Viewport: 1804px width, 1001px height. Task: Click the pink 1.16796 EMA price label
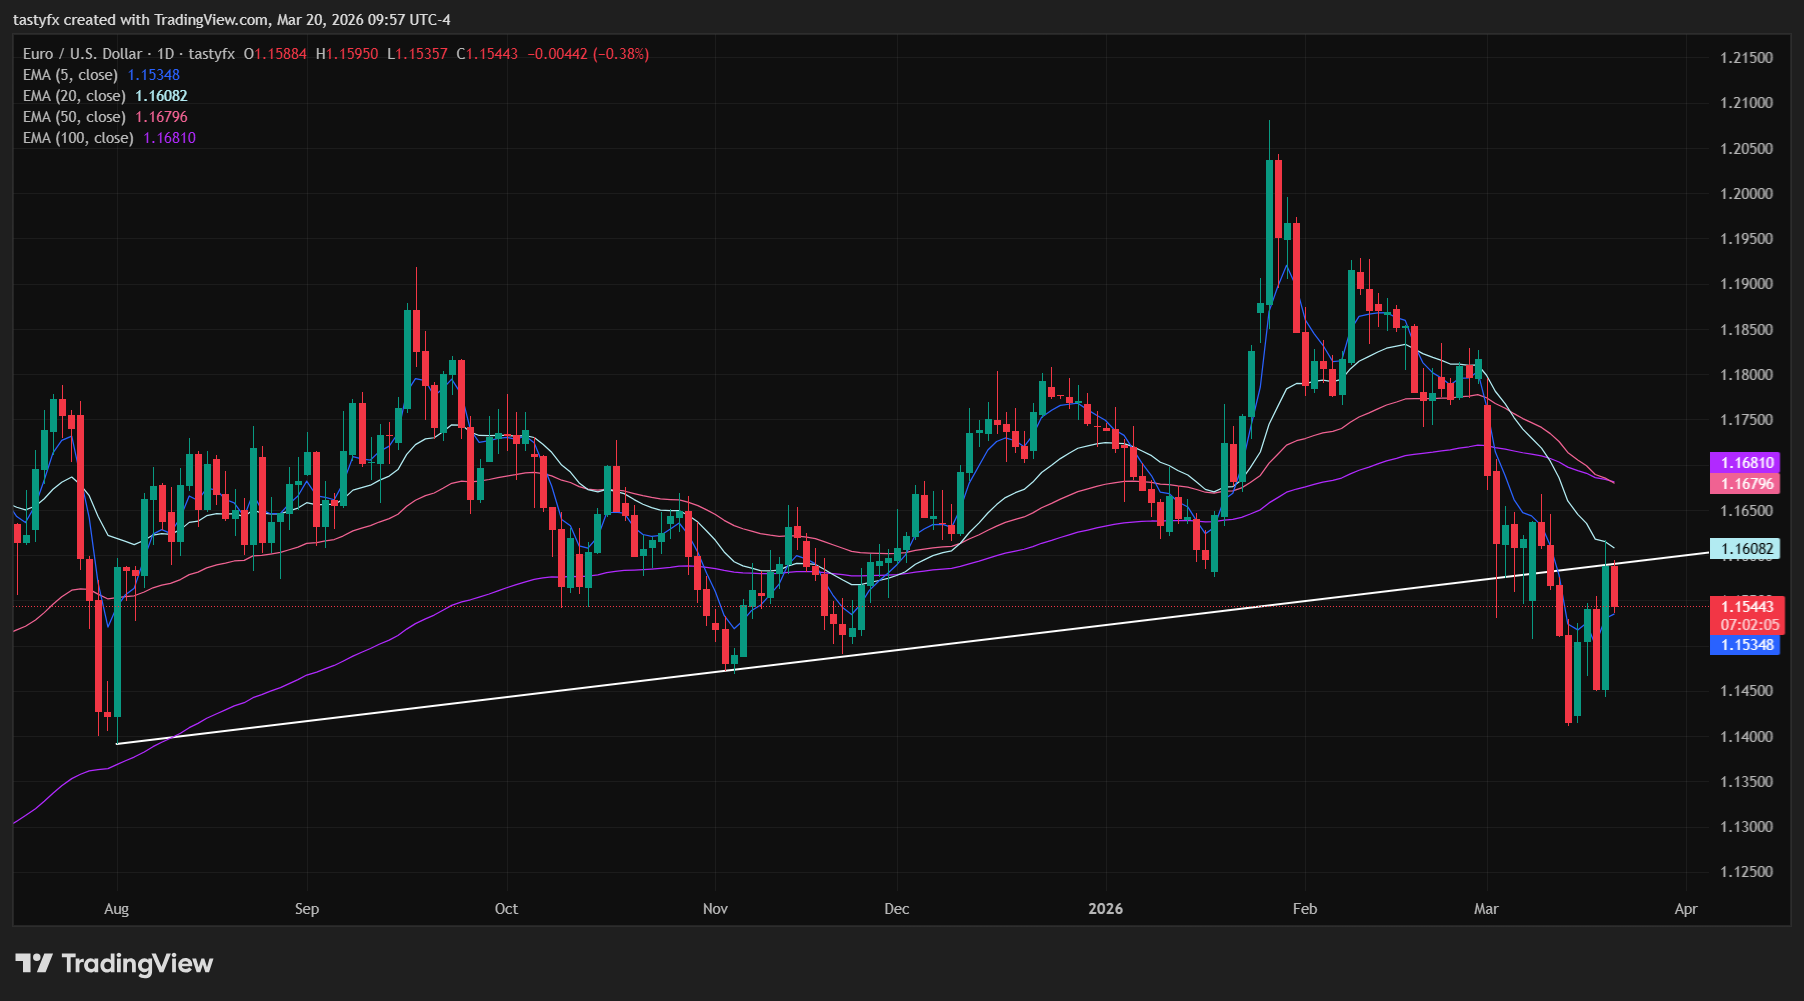pyautogui.click(x=1745, y=483)
